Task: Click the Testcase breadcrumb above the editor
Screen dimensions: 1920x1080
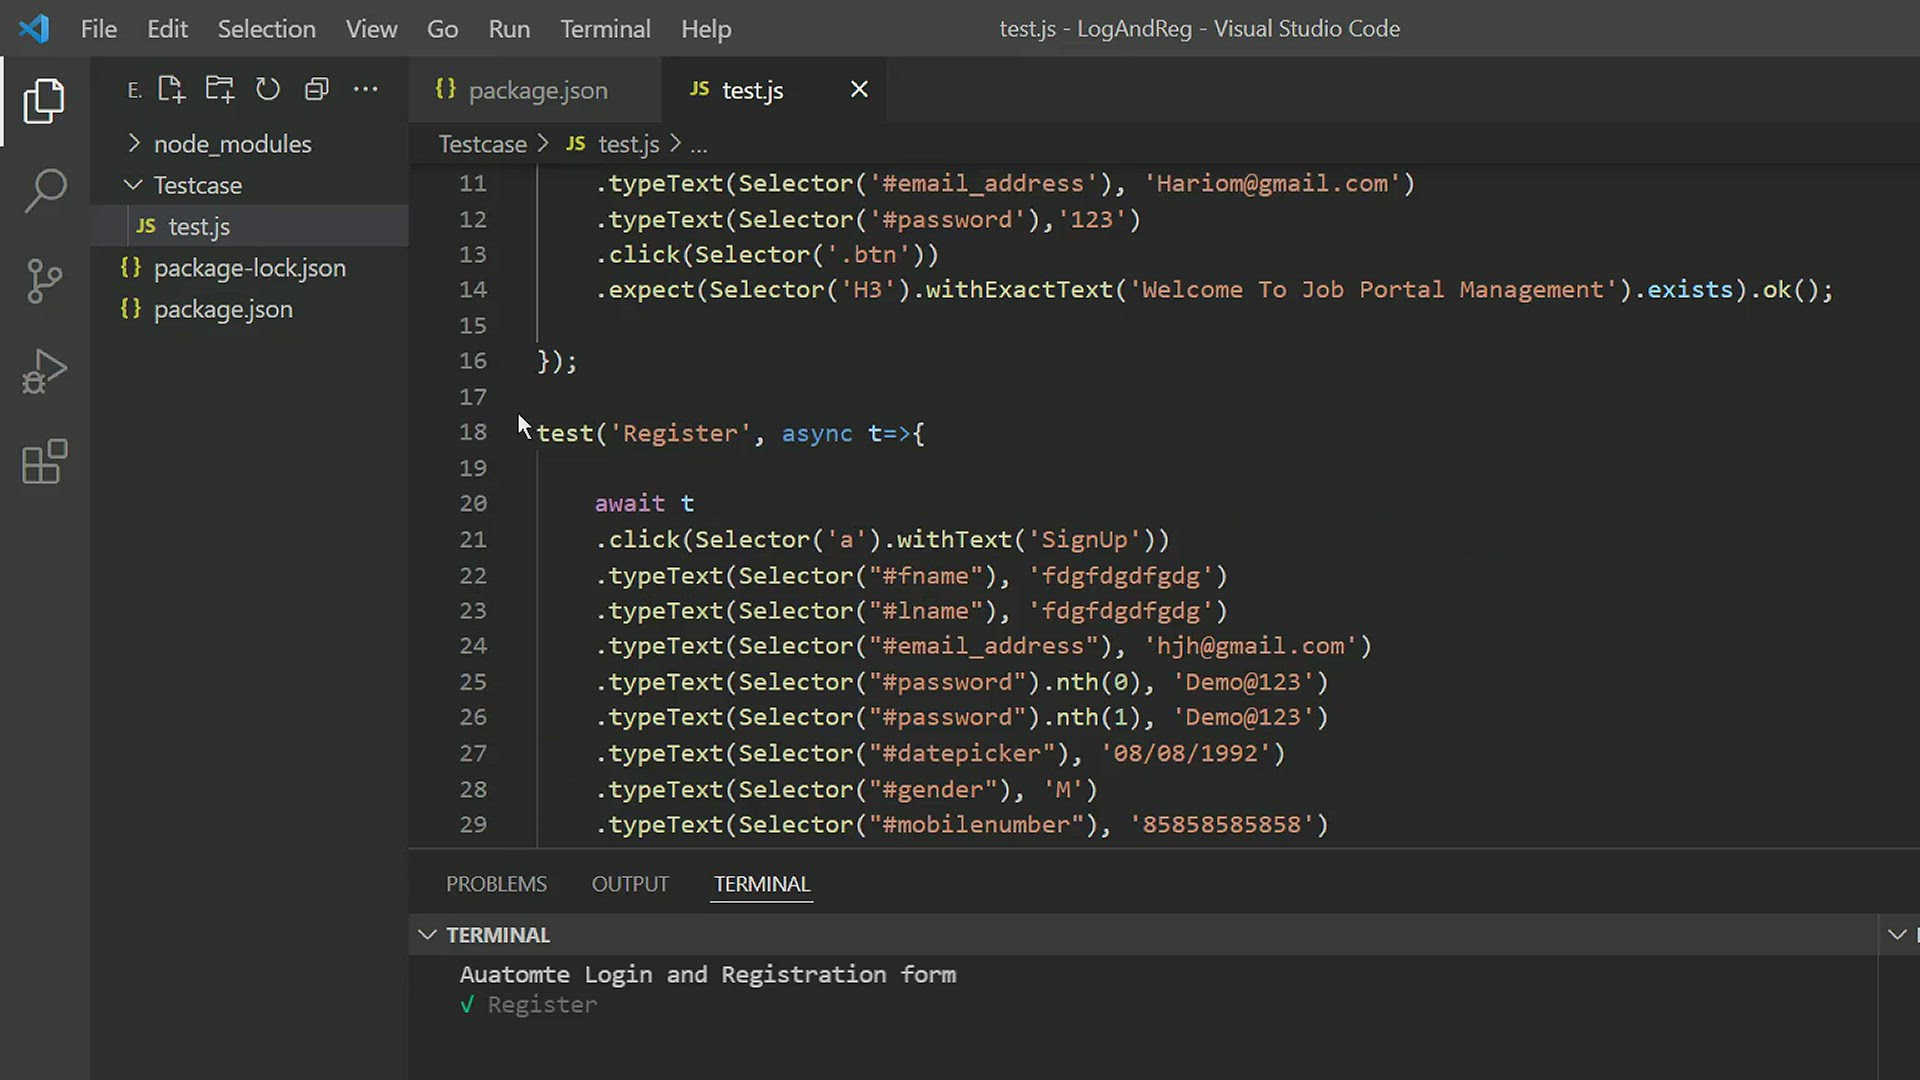Action: 483,143
